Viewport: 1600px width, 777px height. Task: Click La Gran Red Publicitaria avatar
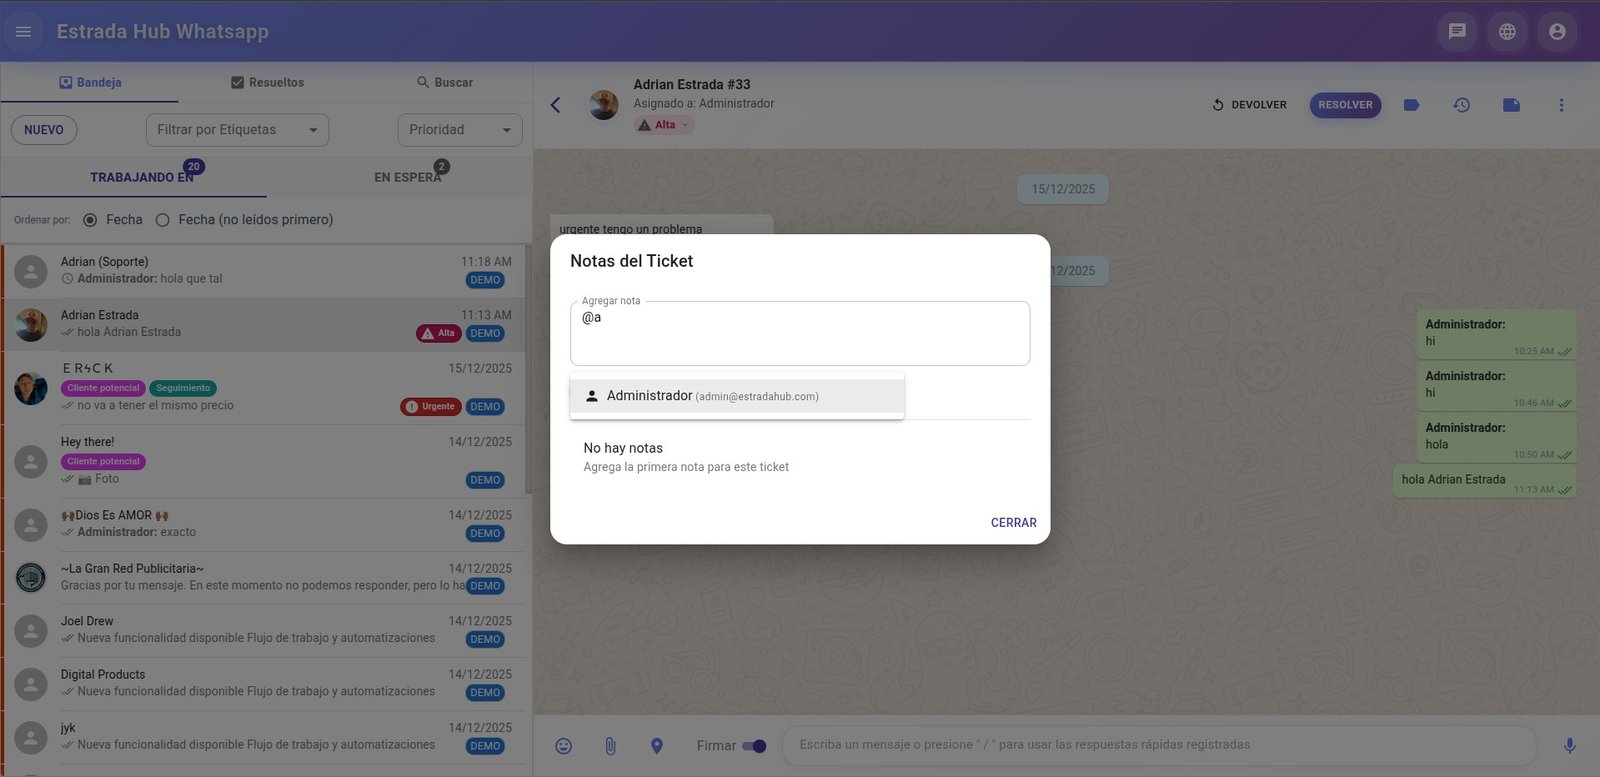click(x=31, y=577)
